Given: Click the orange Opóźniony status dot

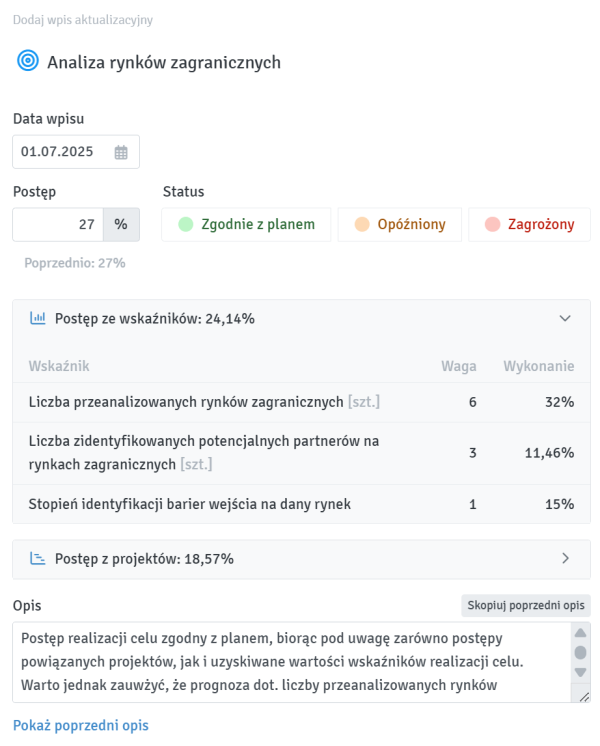Looking at the screenshot, I should coord(361,225).
